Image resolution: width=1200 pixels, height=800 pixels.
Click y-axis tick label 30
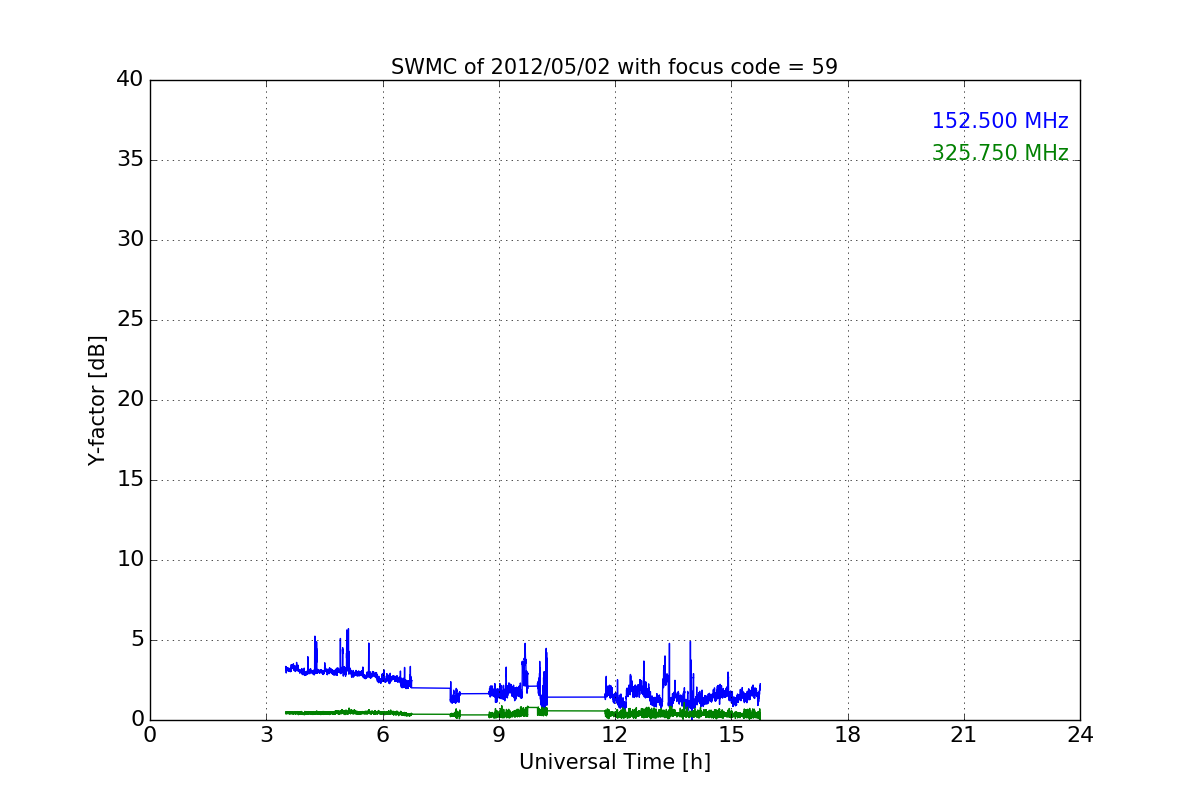(x=130, y=240)
